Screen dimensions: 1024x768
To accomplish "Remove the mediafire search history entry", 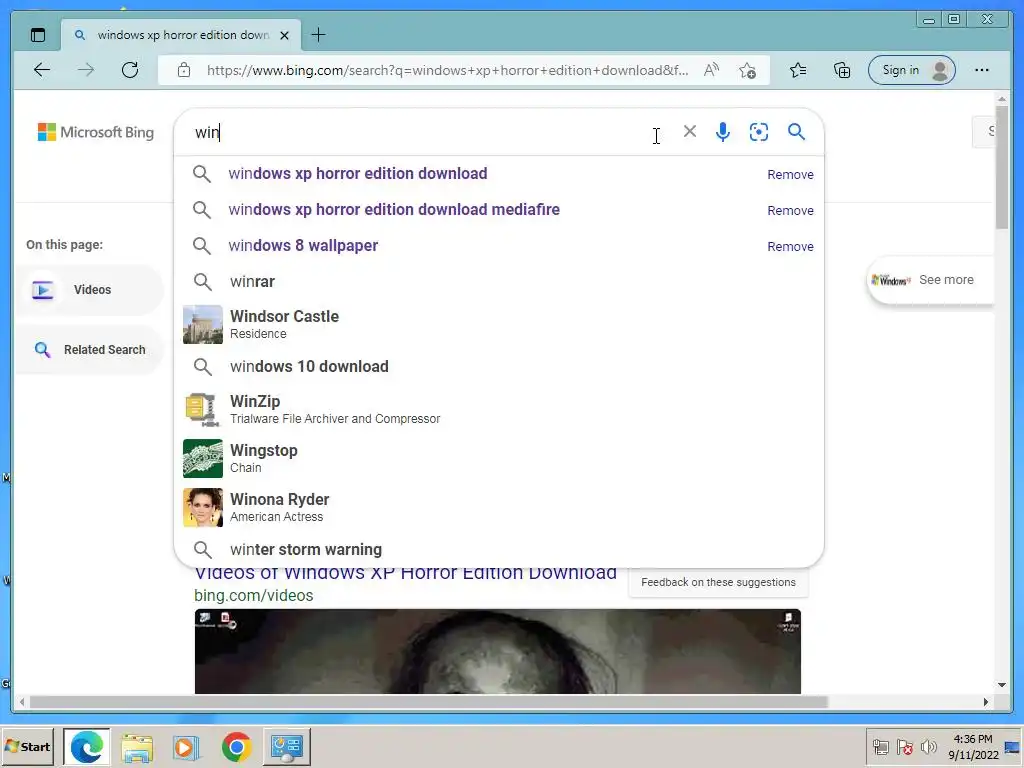I will (790, 210).
